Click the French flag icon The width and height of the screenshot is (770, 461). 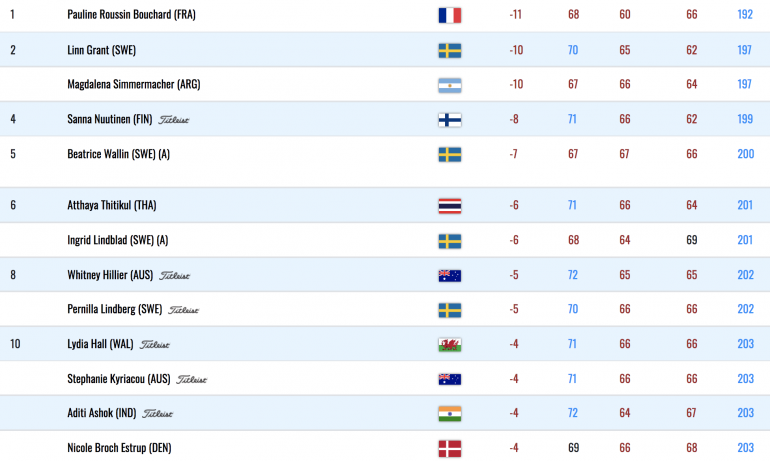coord(449,15)
